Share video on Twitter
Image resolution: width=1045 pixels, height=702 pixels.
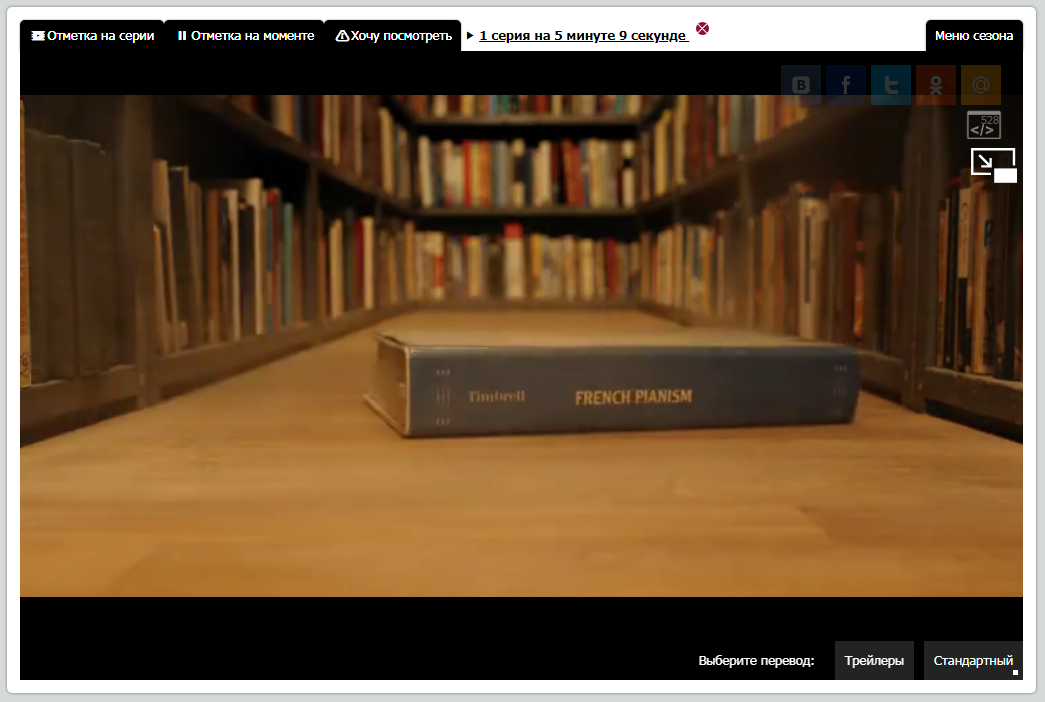pos(891,85)
